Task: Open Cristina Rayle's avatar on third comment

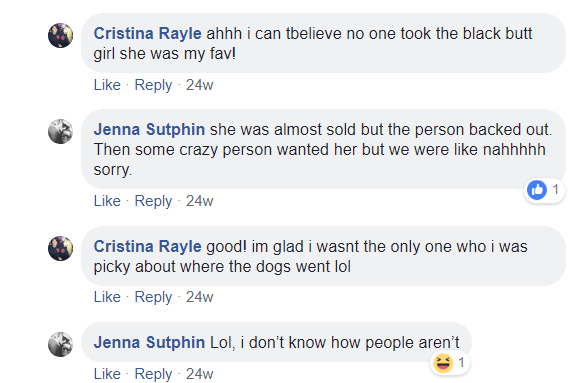Action: [x=60, y=248]
